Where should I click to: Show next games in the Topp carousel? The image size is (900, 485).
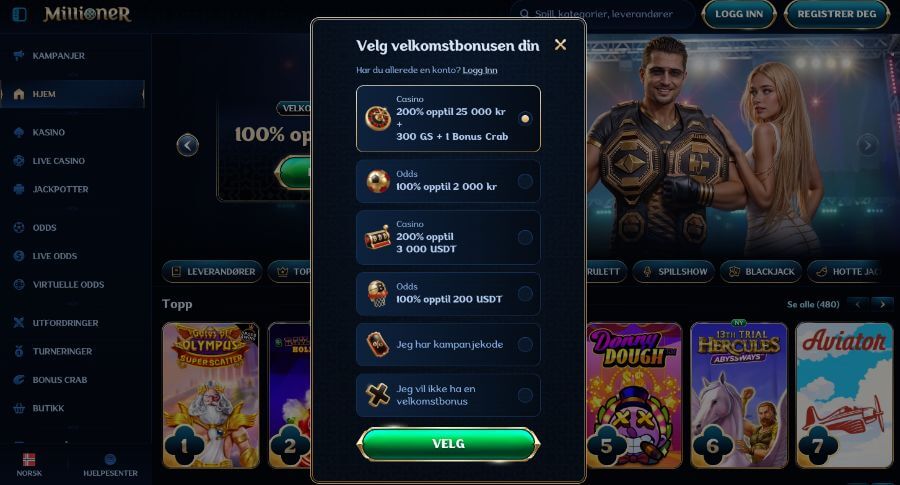point(882,304)
